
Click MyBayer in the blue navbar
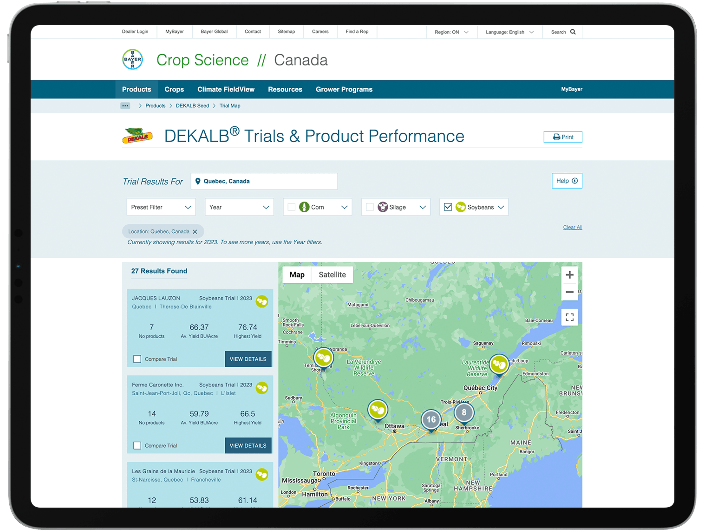pyautogui.click(x=572, y=89)
